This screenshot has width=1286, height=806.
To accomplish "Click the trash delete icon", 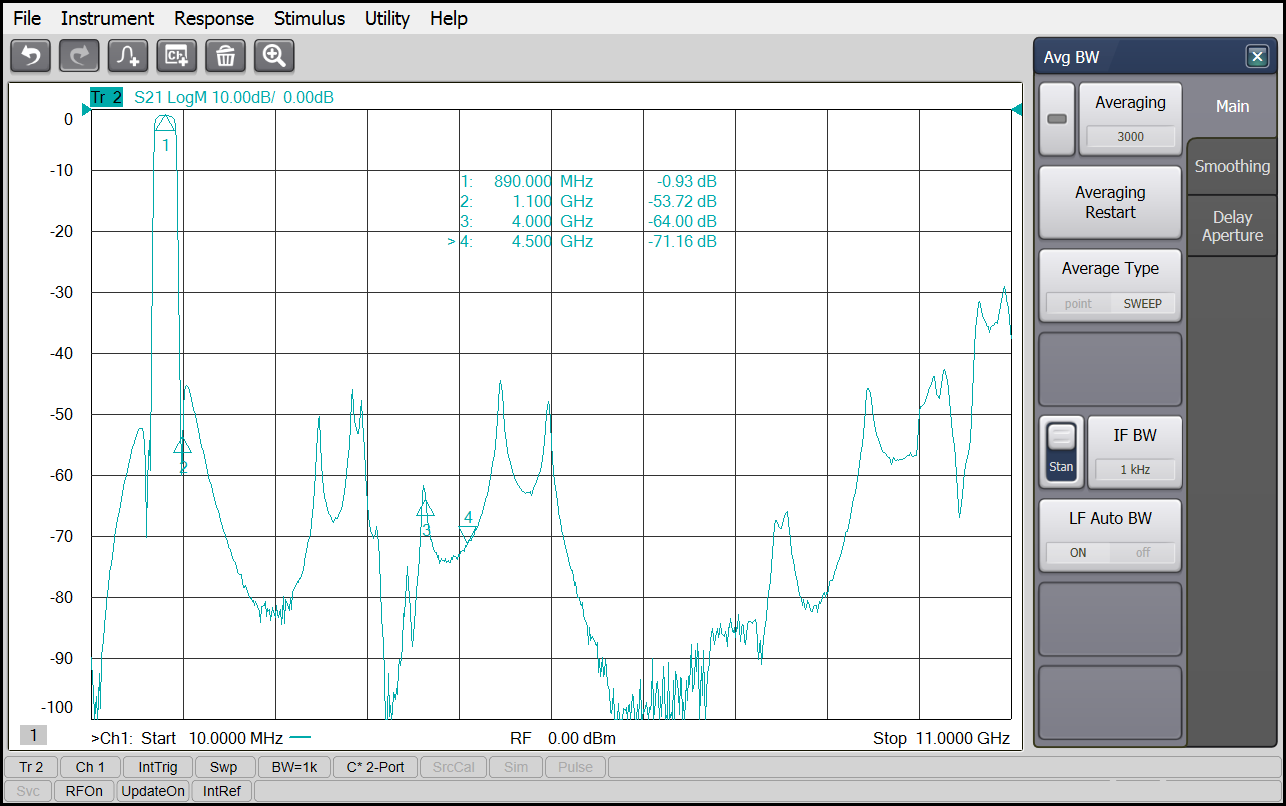I will (225, 56).
